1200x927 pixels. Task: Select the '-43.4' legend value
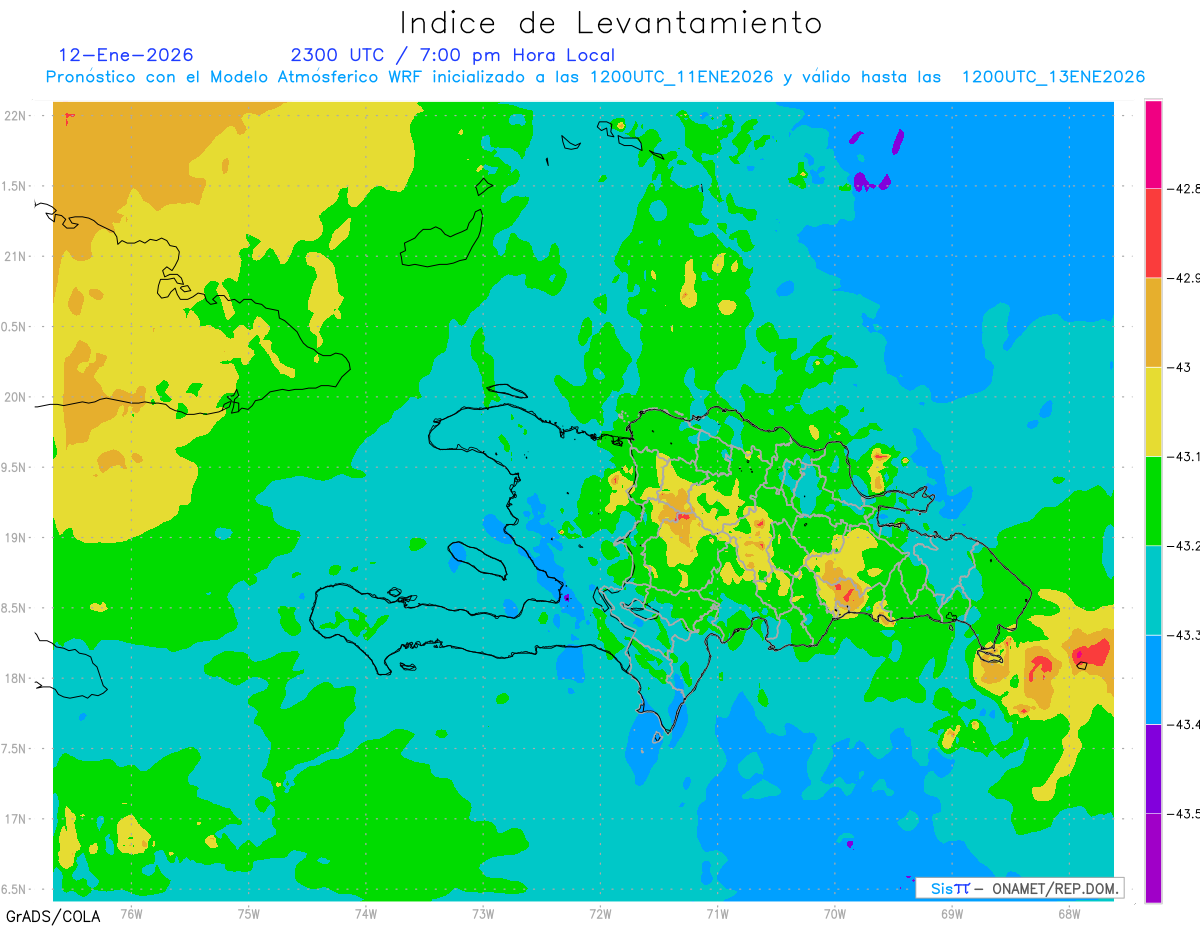coord(1182,724)
